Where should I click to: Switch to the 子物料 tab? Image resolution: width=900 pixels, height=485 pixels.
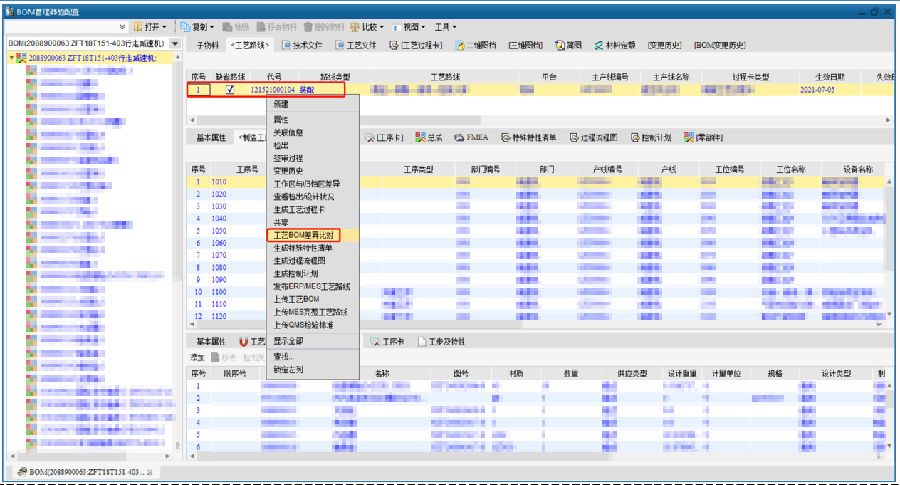pyautogui.click(x=207, y=45)
